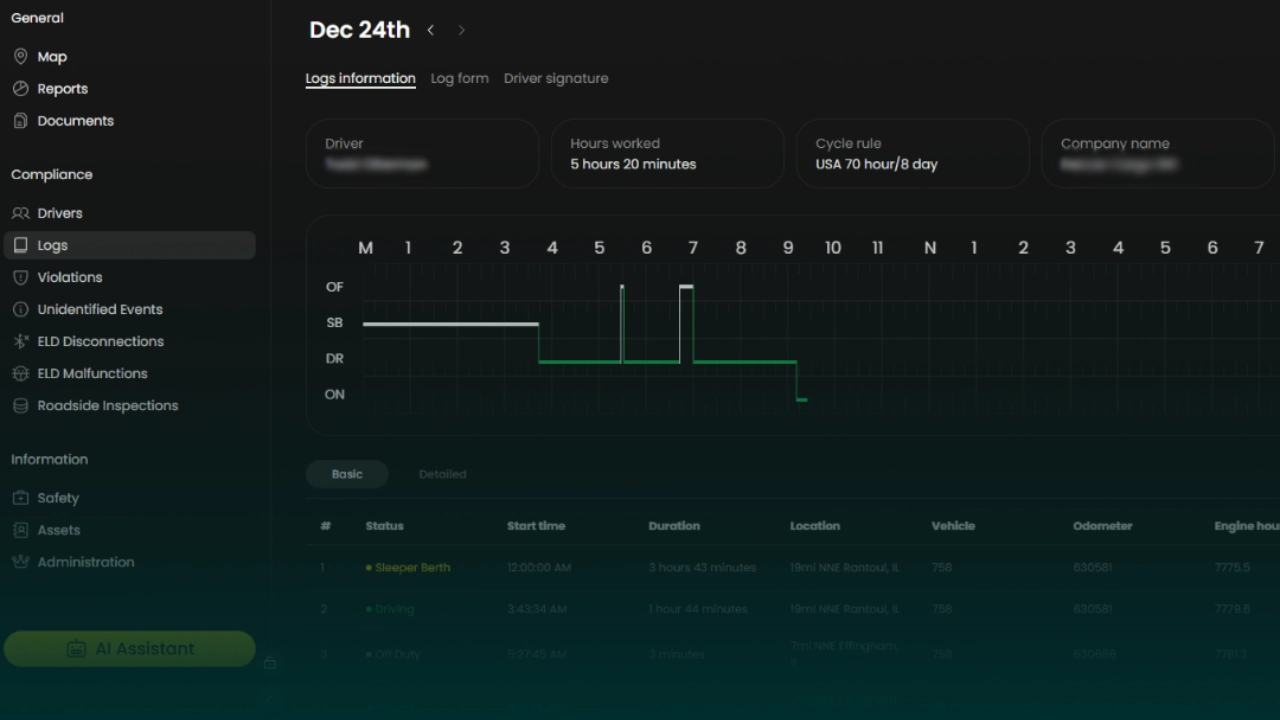
Task: Click the Odometer column header
Action: pyautogui.click(x=1103, y=526)
